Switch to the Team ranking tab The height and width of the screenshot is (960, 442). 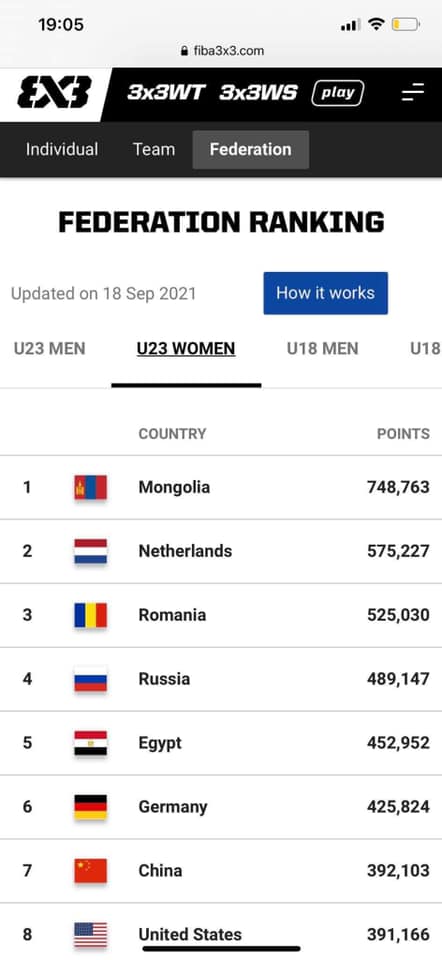click(154, 149)
